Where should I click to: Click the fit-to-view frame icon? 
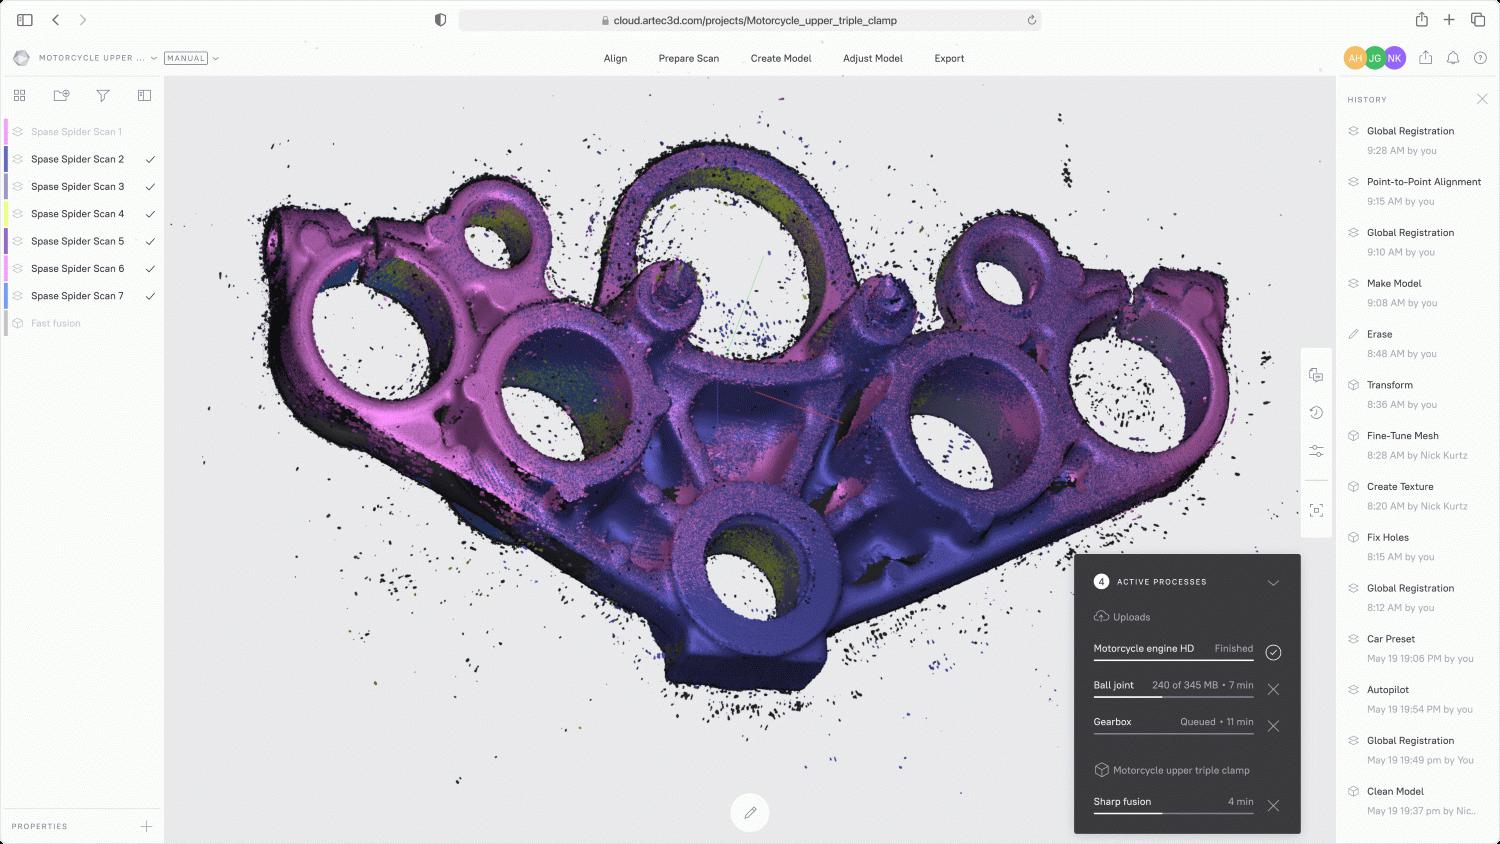(x=1316, y=510)
